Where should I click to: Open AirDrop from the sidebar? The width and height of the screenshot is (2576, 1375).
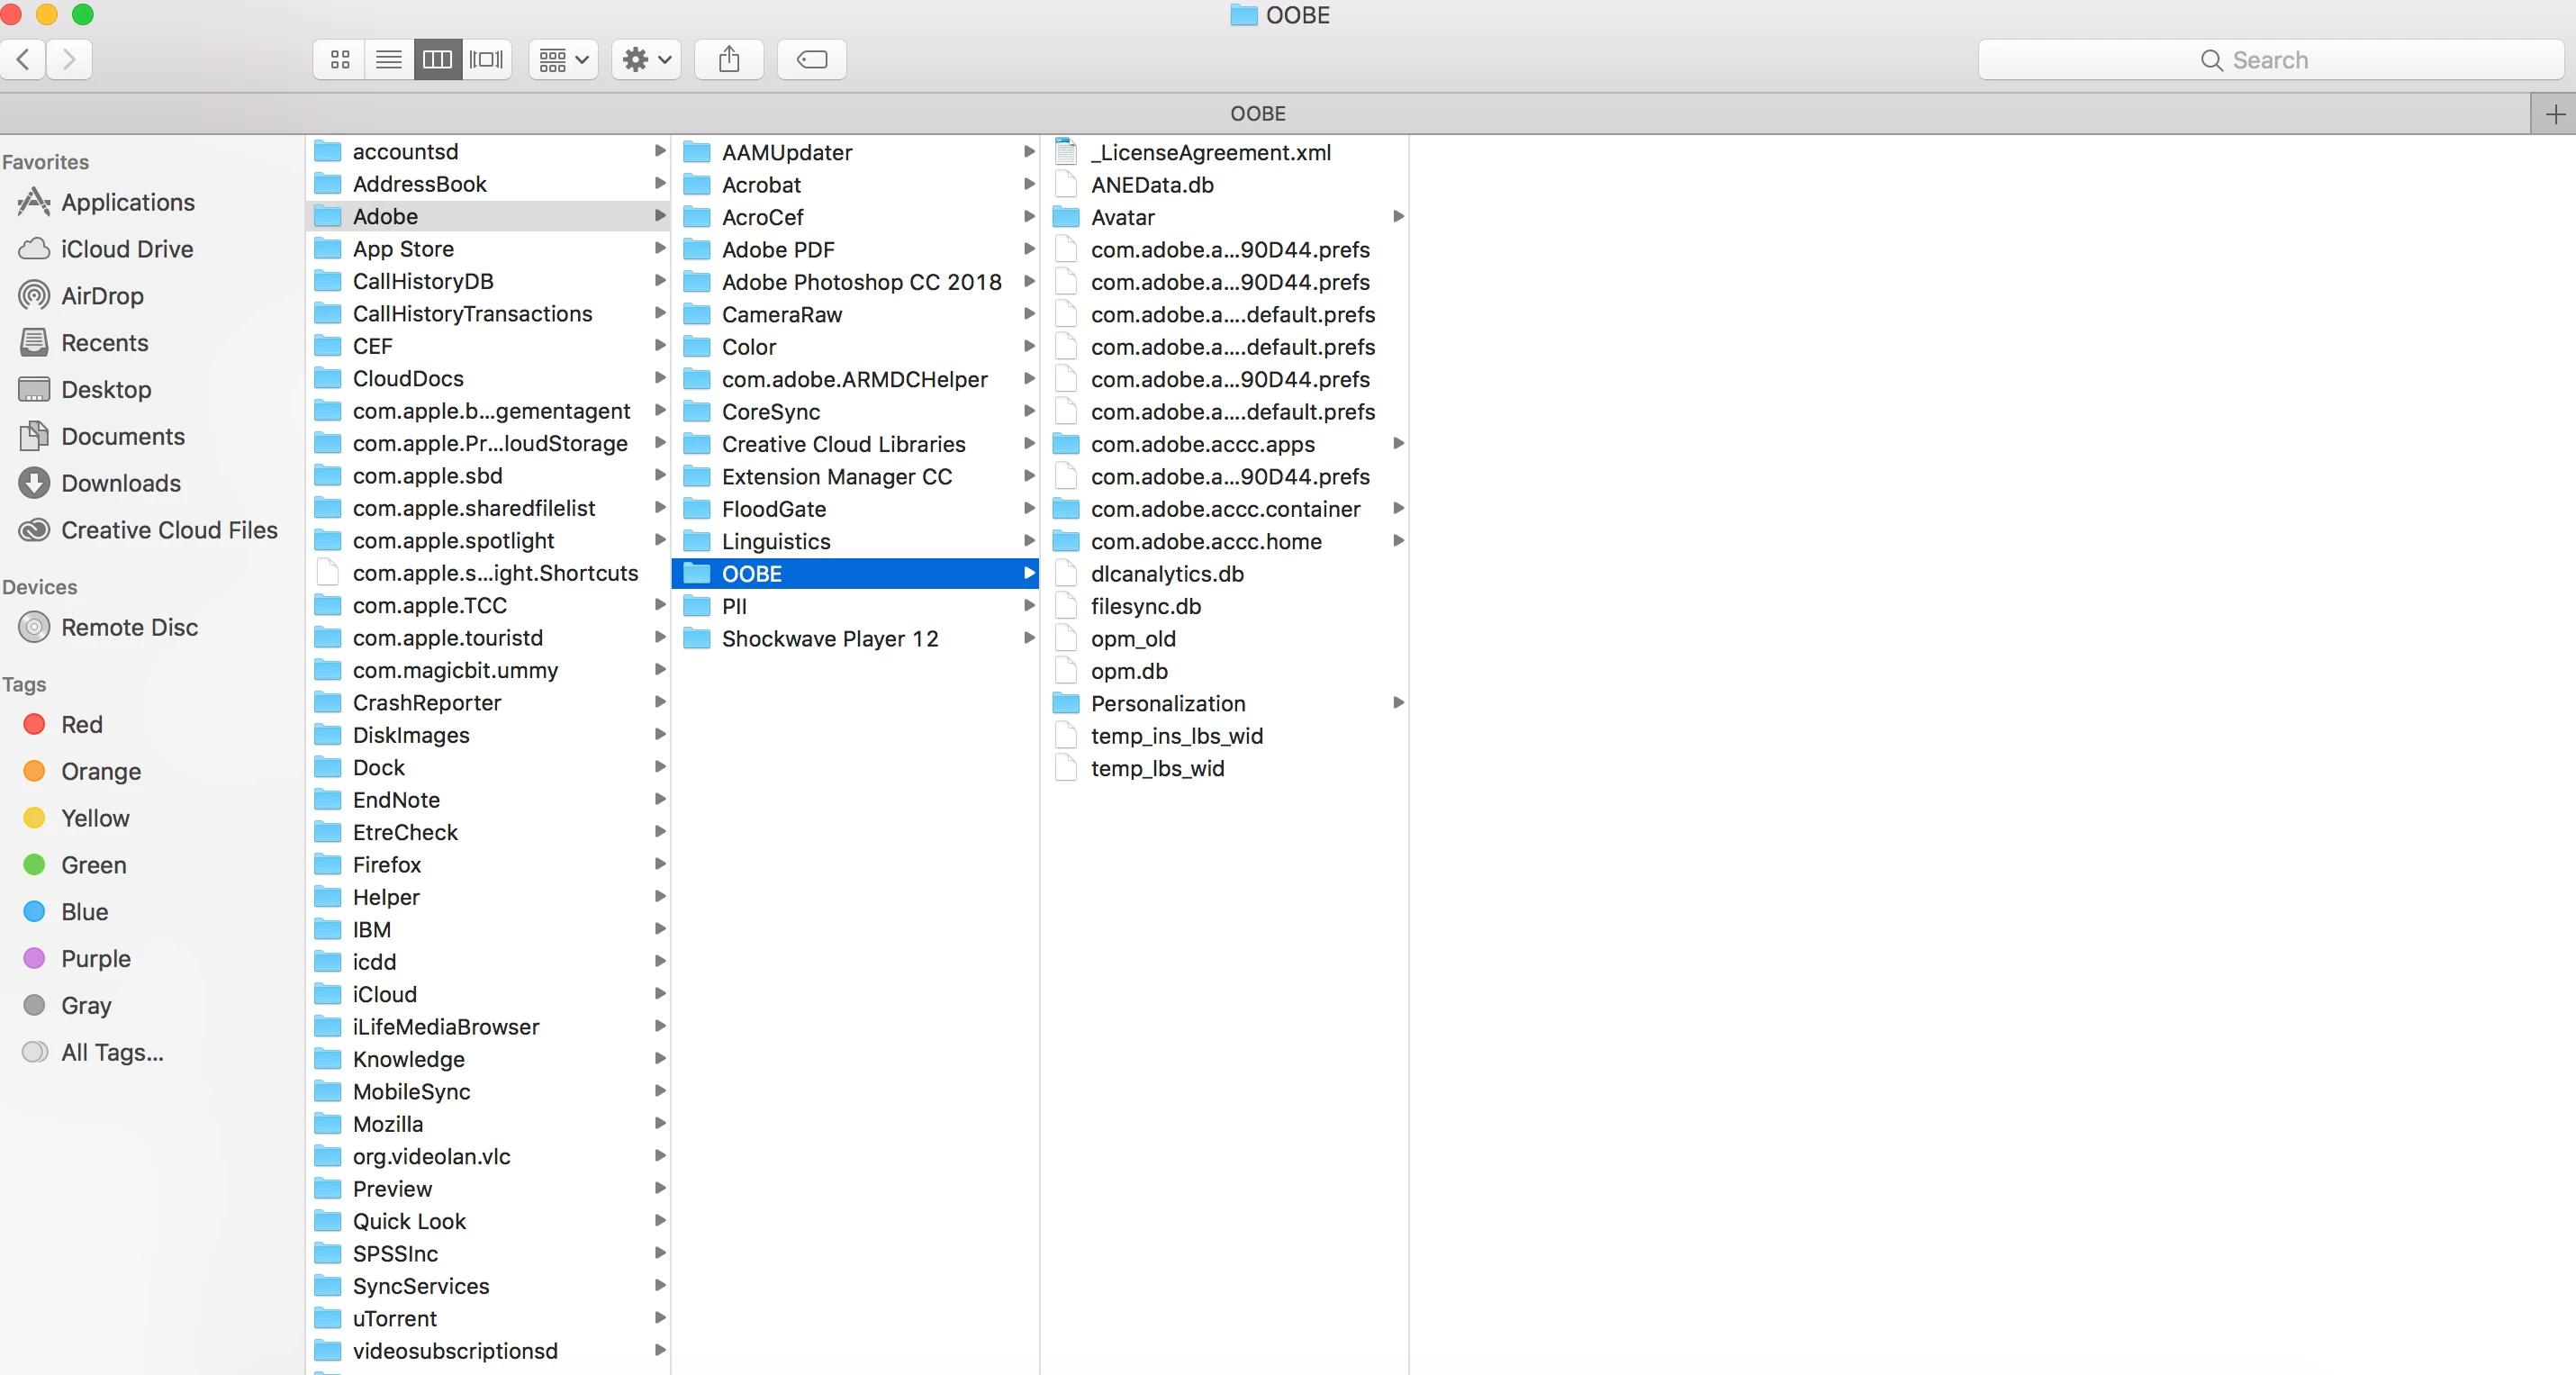tap(102, 296)
